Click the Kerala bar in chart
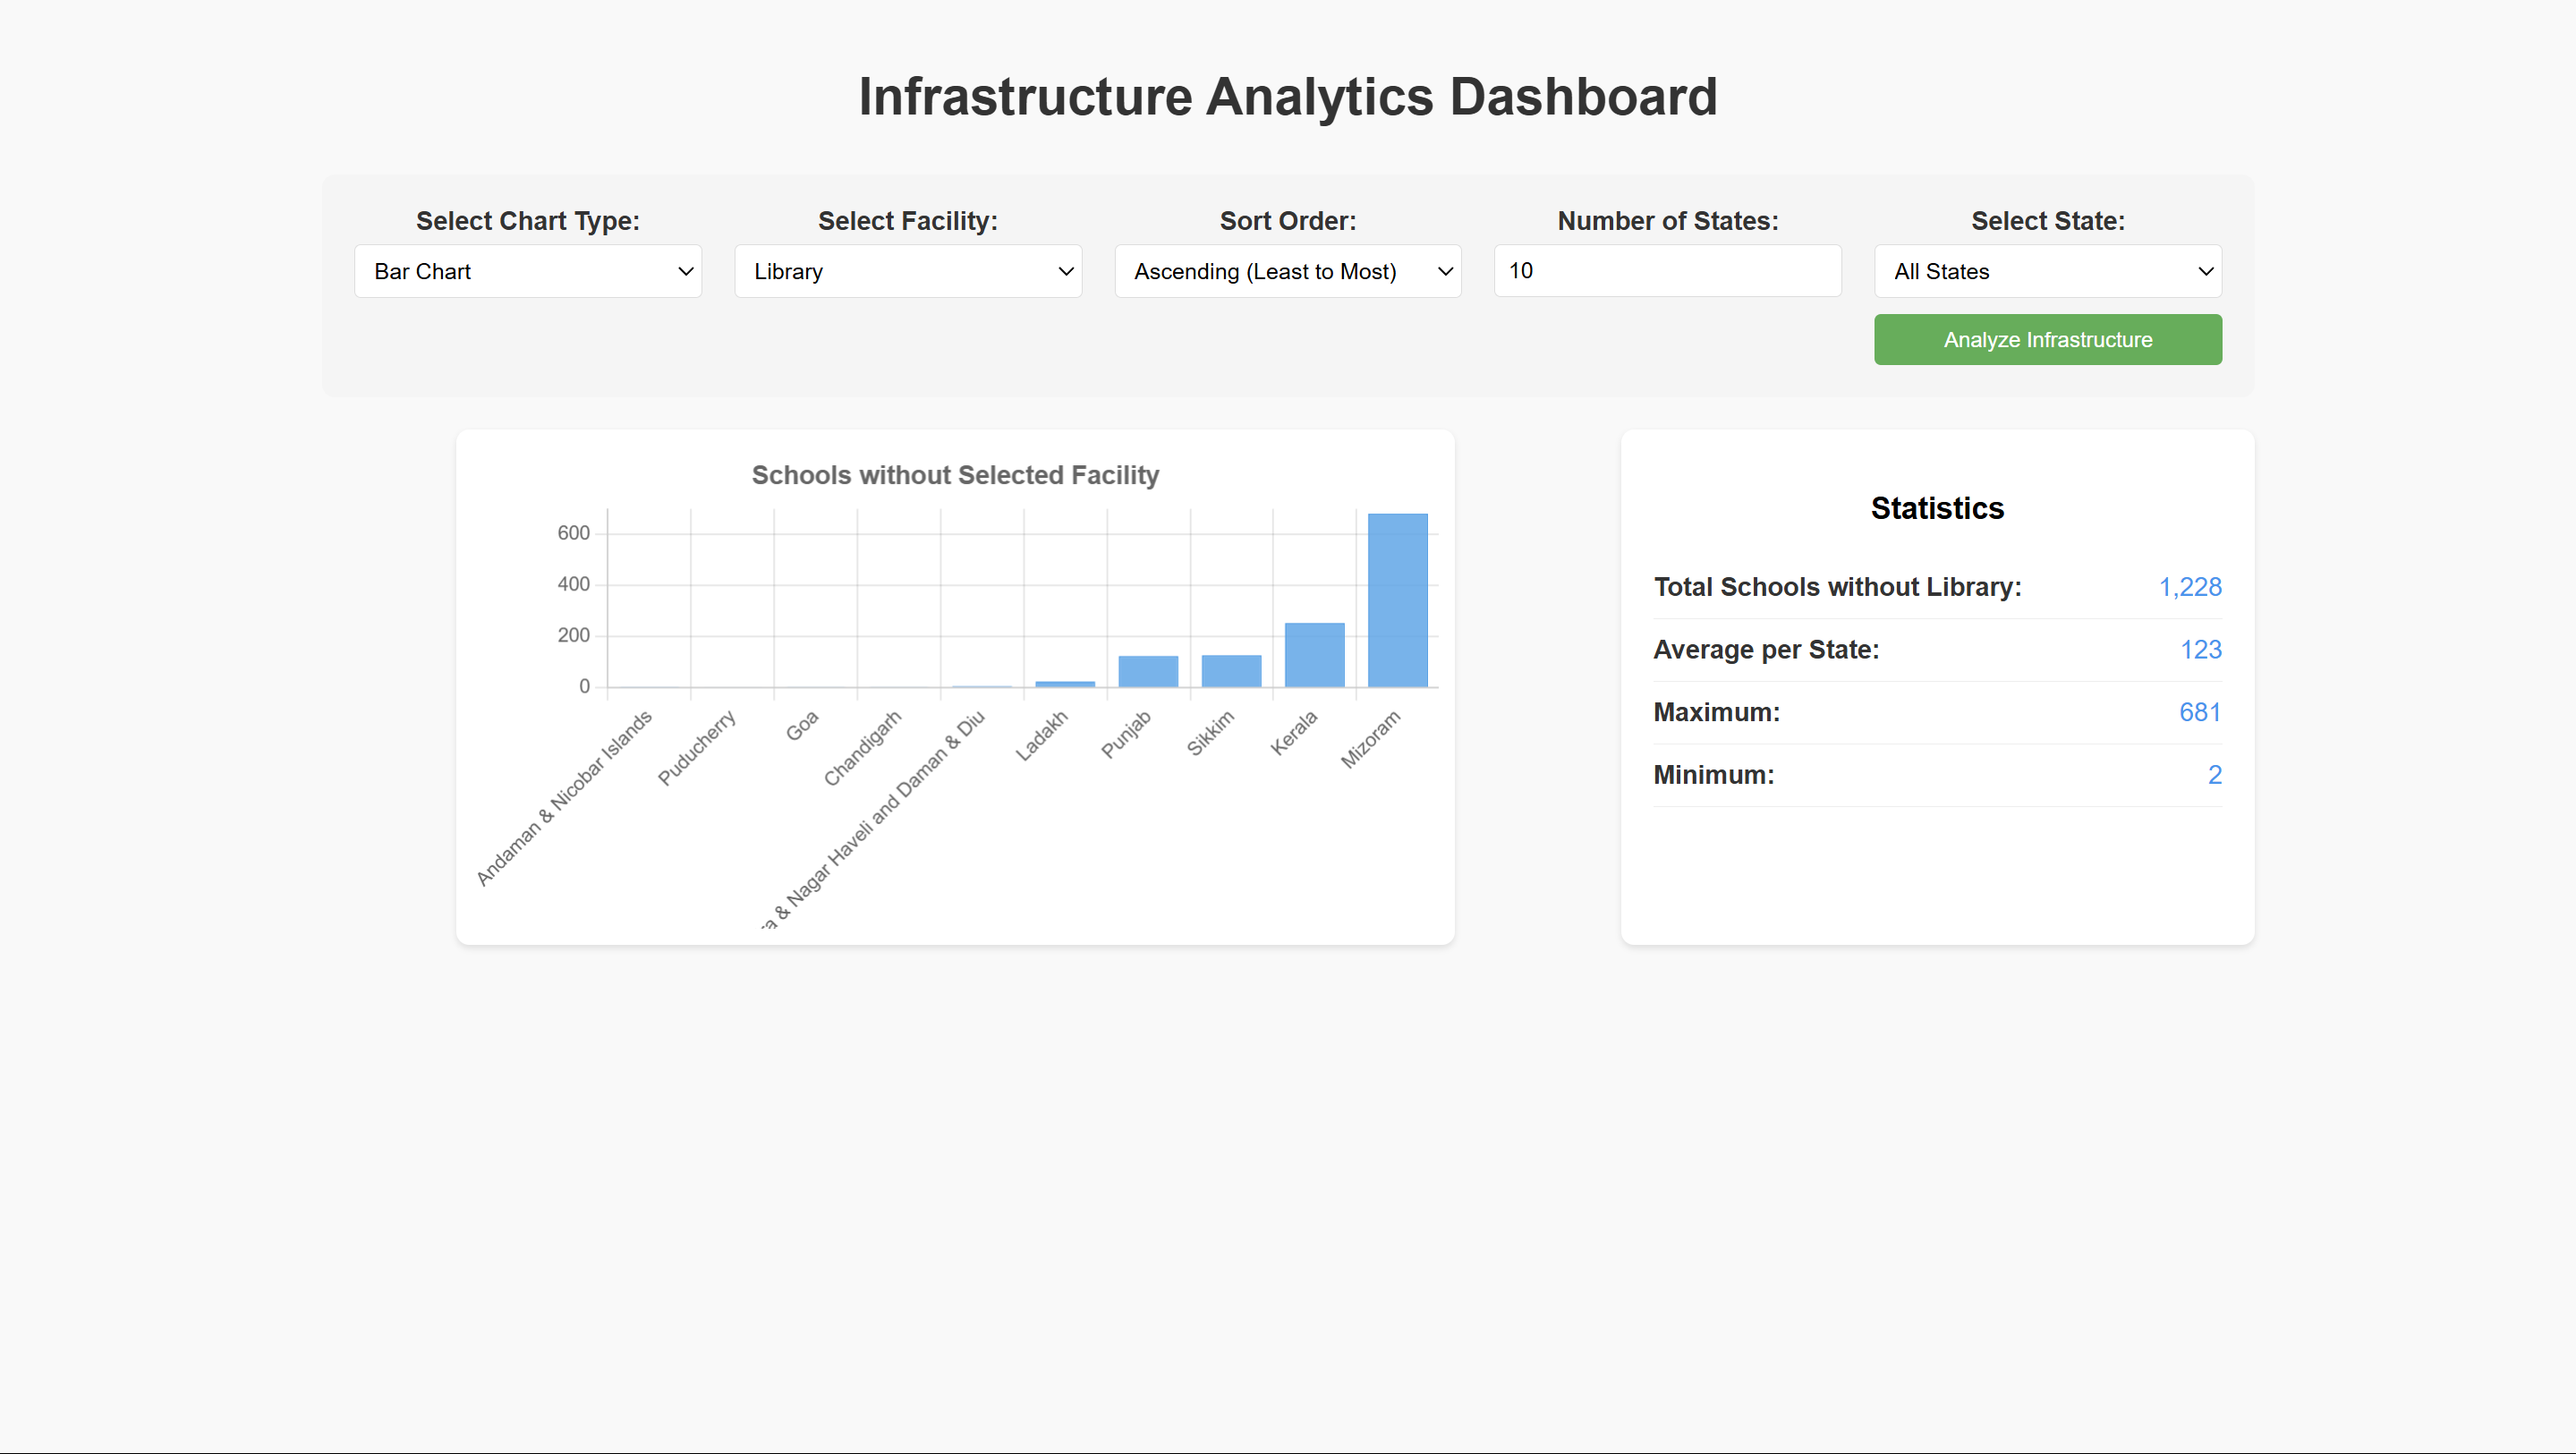2576x1454 pixels. point(1314,655)
